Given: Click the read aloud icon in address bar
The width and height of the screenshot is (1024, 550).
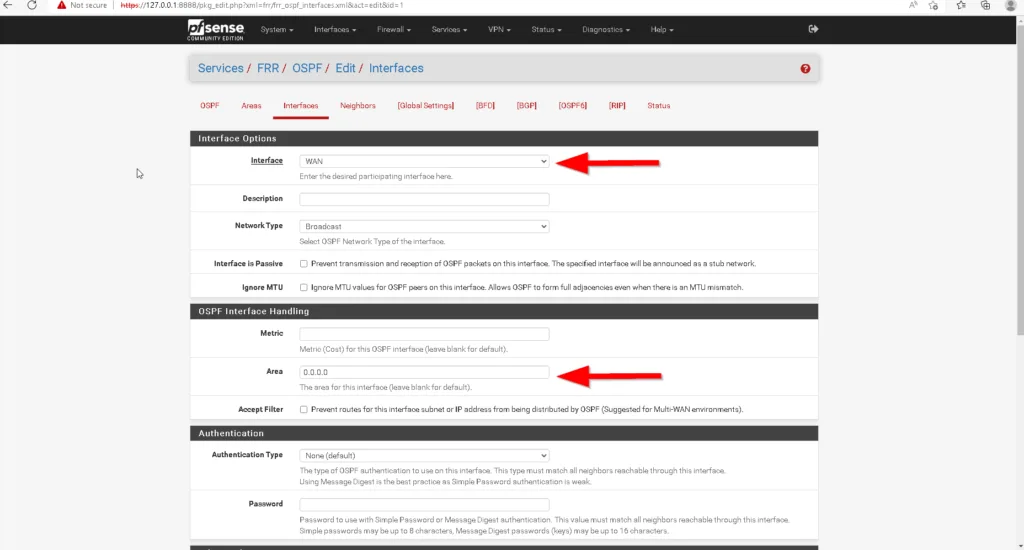Looking at the screenshot, I should pyautogui.click(x=913, y=5).
